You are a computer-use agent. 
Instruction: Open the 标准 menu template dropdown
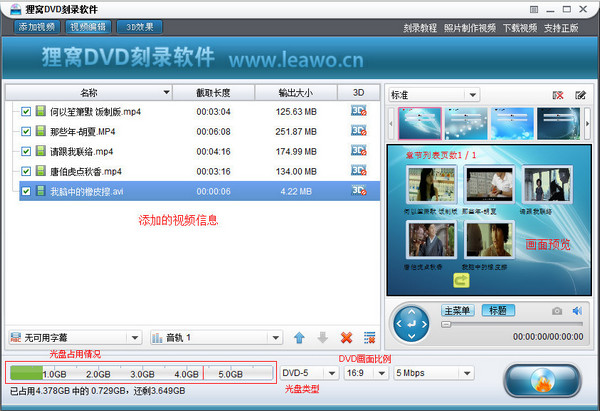(x=434, y=95)
